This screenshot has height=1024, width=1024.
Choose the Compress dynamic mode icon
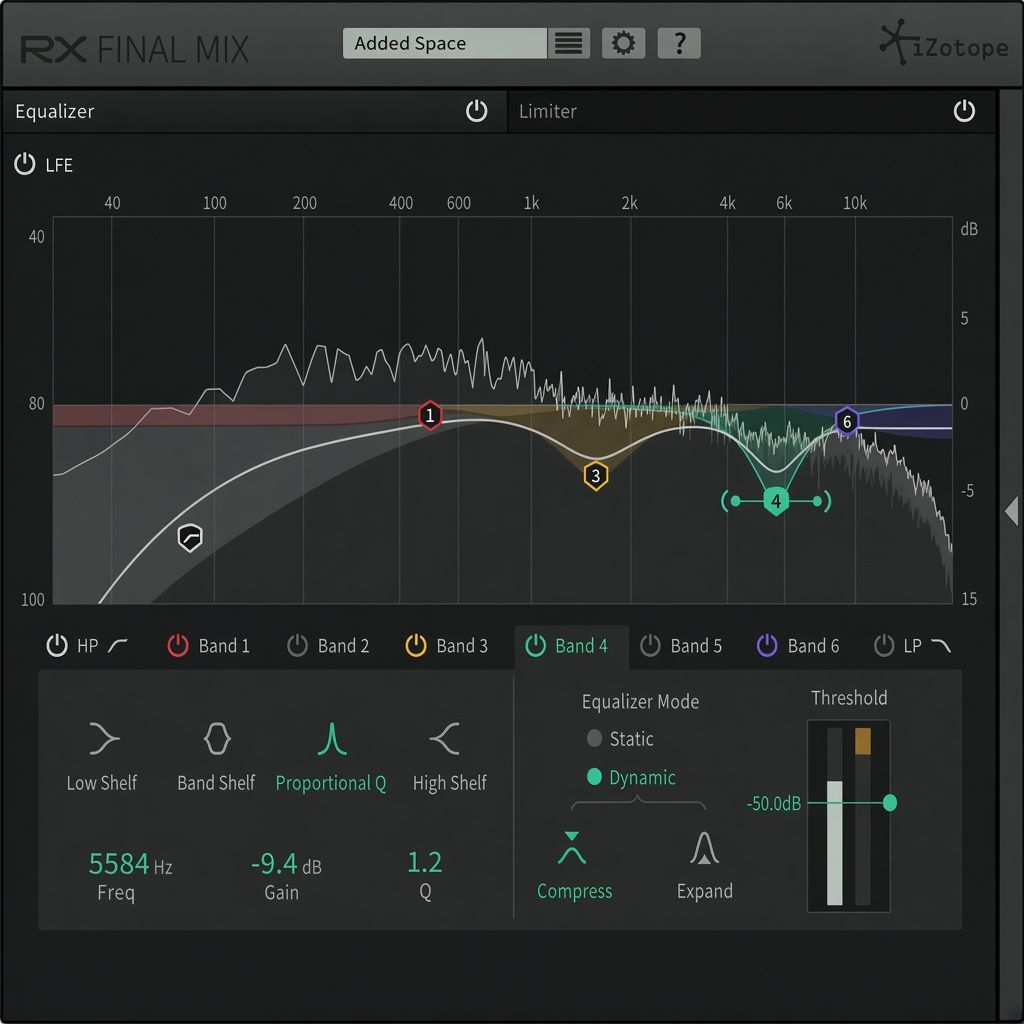click(x=572, y=848)
